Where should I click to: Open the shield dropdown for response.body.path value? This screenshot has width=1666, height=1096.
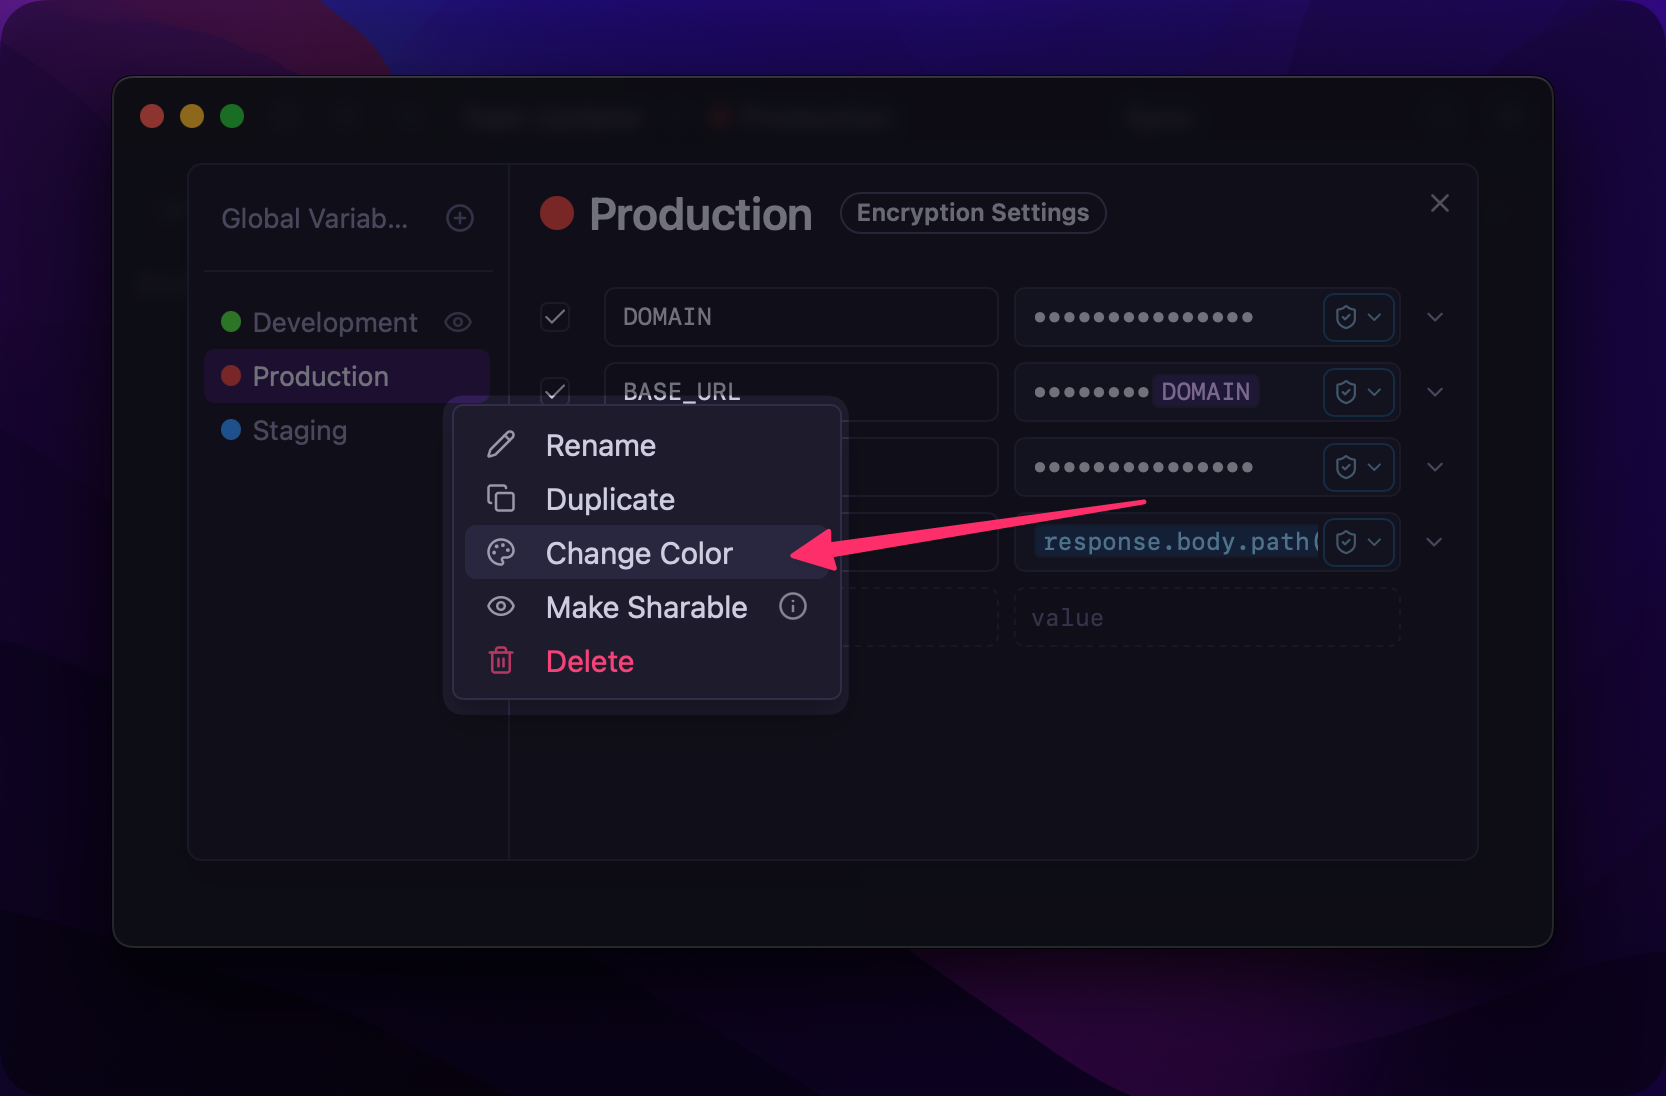click(1358, 542)
